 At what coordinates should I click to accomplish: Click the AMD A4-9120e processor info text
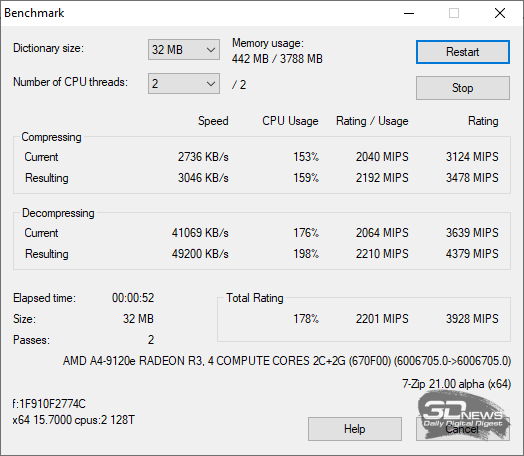pos(287,361)
